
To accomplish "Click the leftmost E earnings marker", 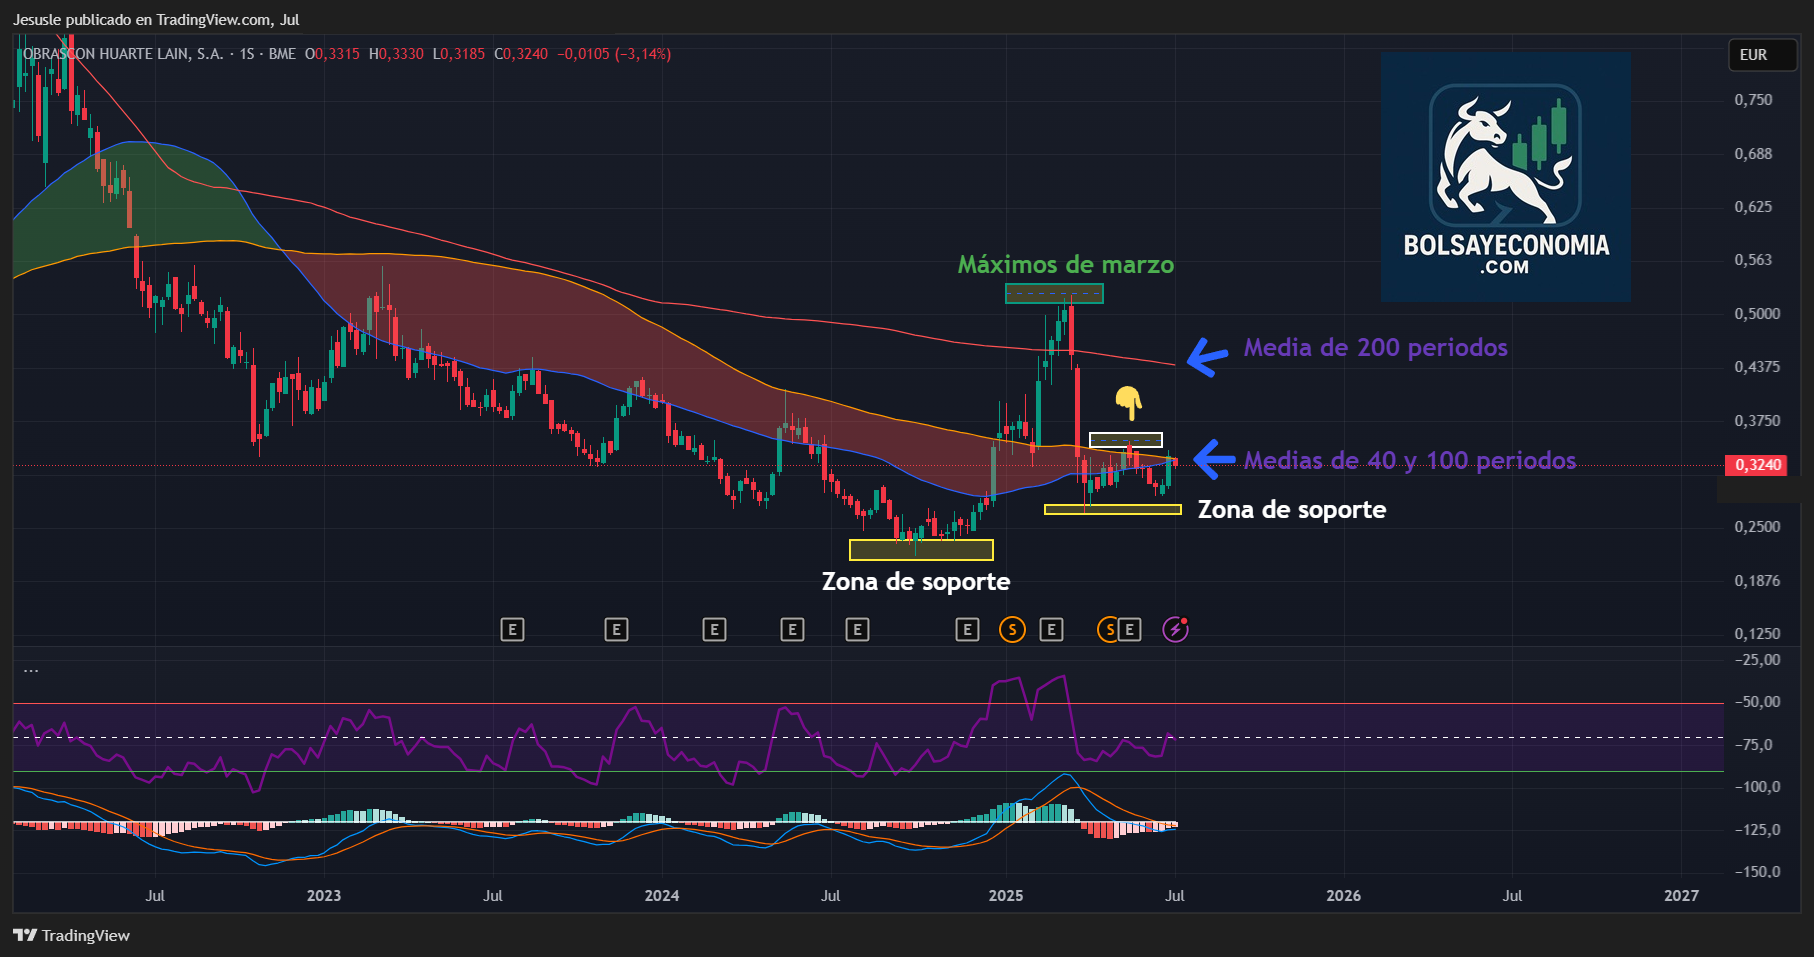I will pyautogui.click(x=512, y=629).
